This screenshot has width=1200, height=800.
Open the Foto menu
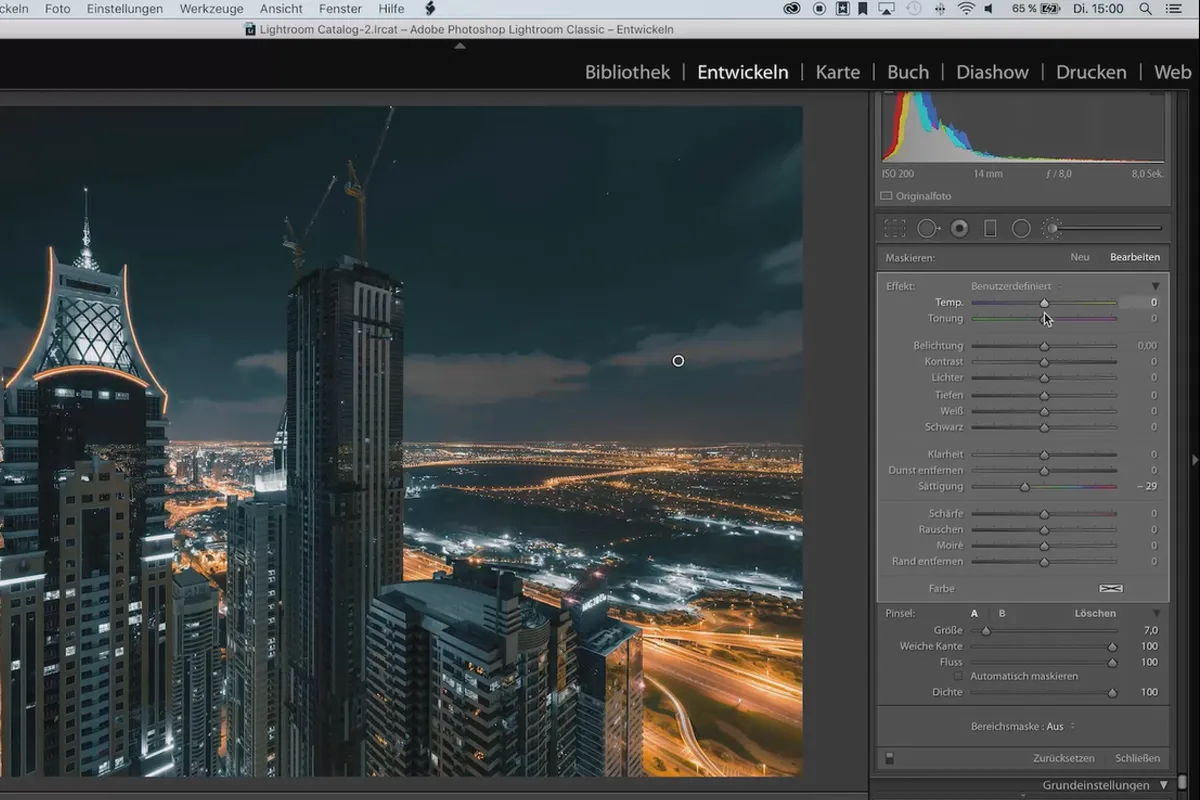(58, 9)
